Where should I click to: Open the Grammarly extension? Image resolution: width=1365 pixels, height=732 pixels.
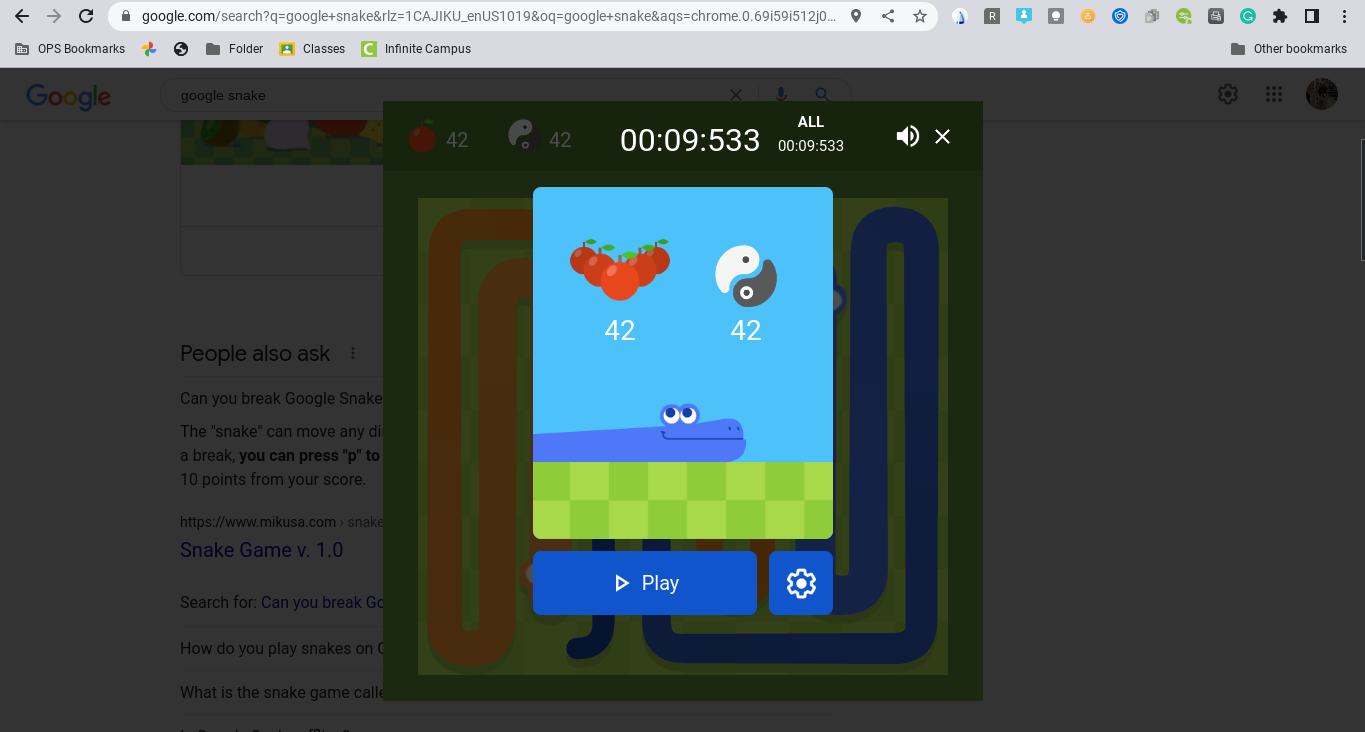point(1248,16)
